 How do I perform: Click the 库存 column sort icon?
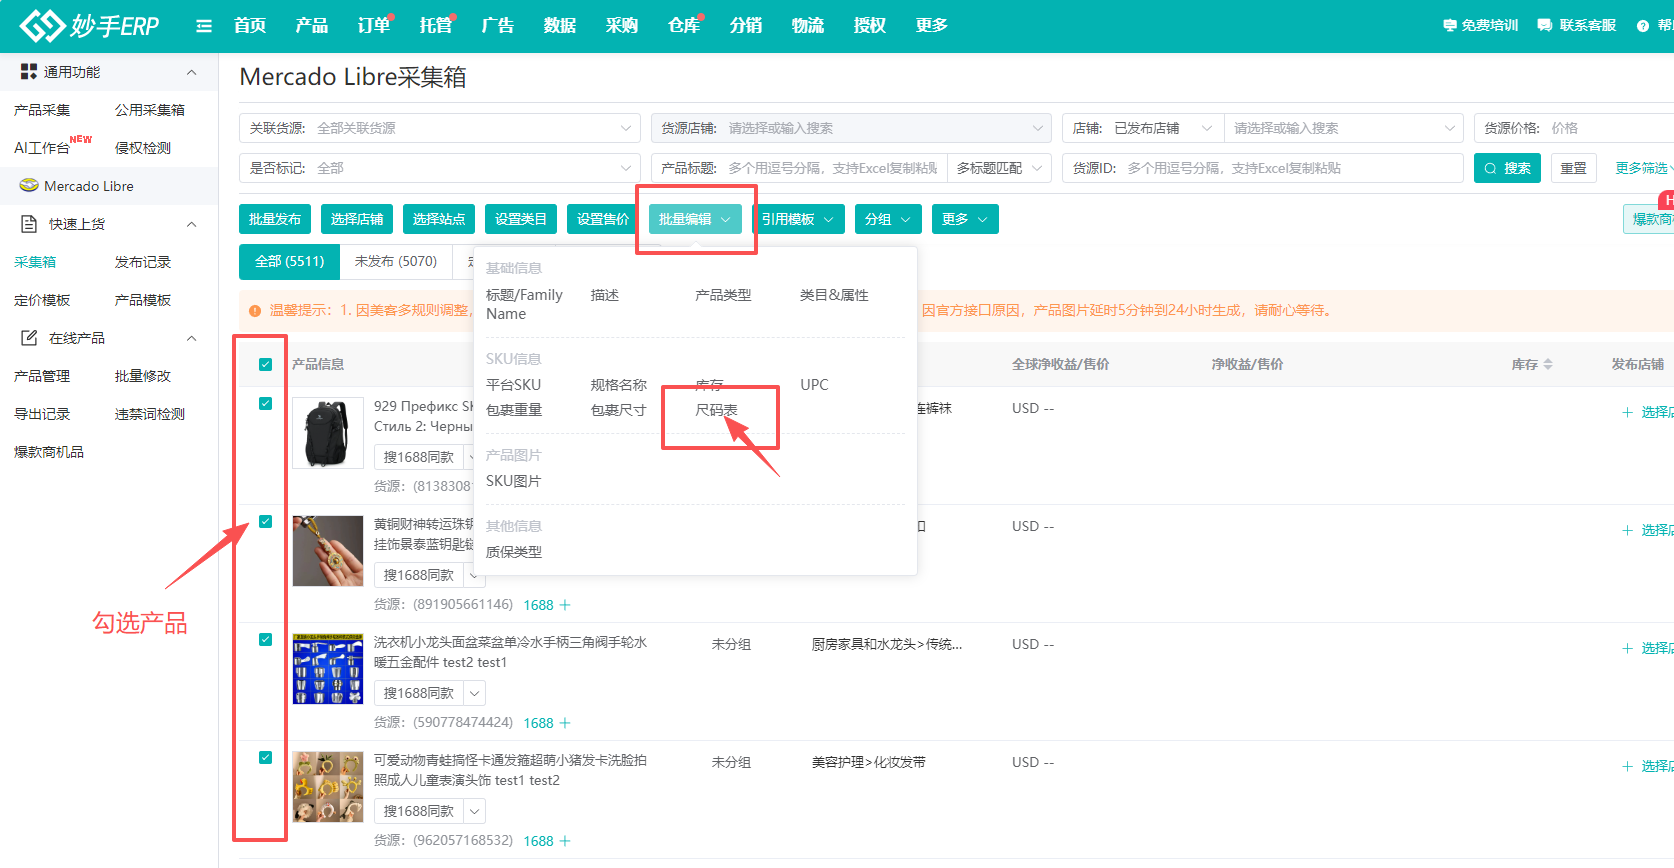click(x=1548, y=364)
